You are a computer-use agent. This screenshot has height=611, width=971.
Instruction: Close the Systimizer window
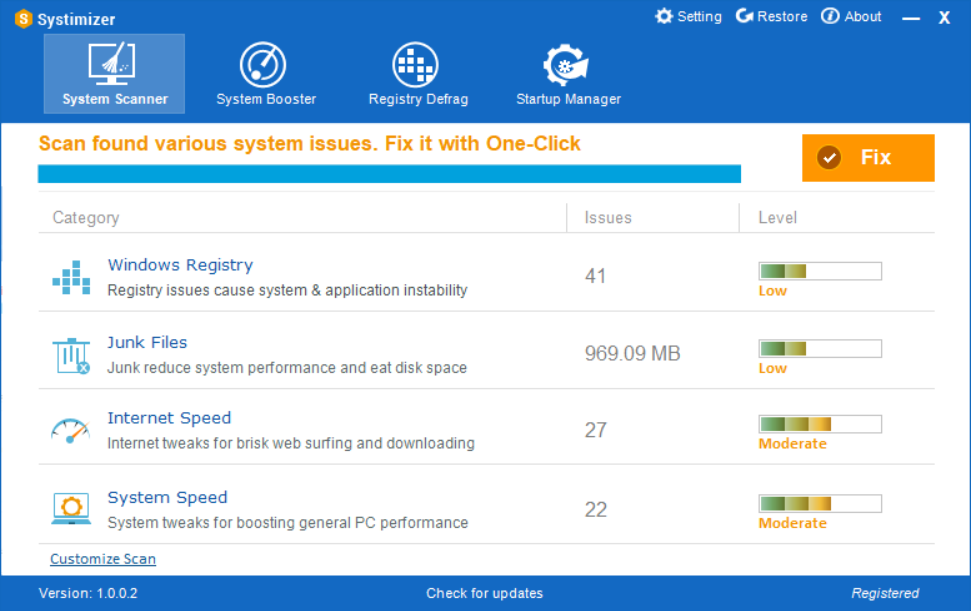[944, 17]
